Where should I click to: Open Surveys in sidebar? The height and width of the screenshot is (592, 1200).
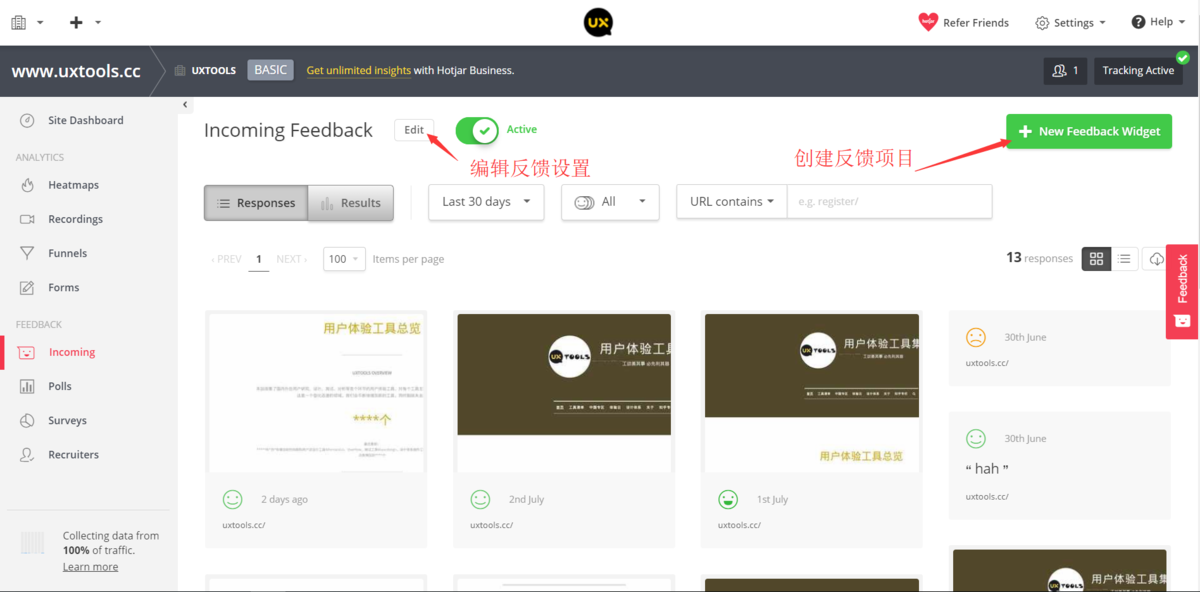67,420
